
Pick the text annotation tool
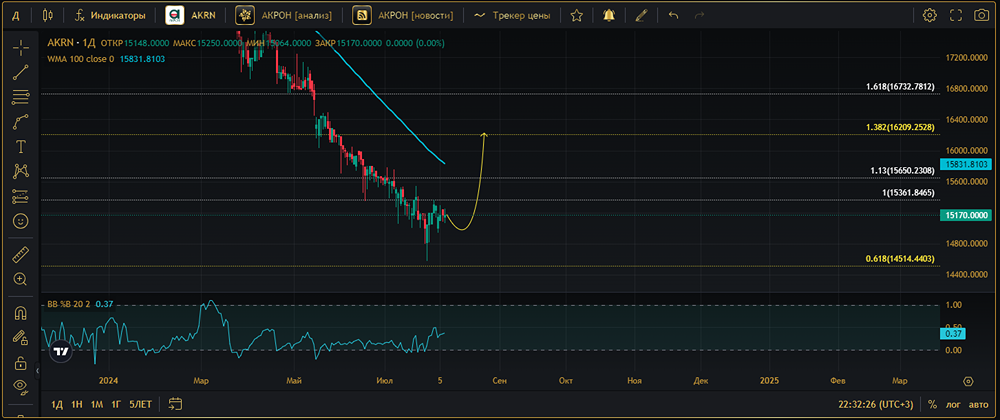point(20,146)
